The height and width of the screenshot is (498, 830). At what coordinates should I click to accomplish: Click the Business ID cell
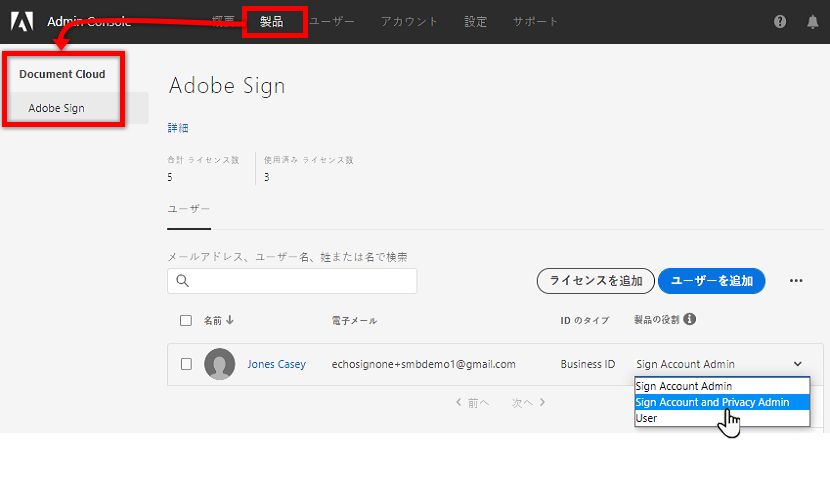tap(588, 364)
